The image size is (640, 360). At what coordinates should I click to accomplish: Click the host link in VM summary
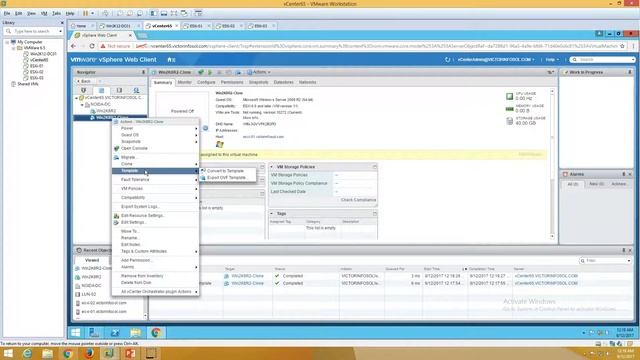[x=263, y=137]
